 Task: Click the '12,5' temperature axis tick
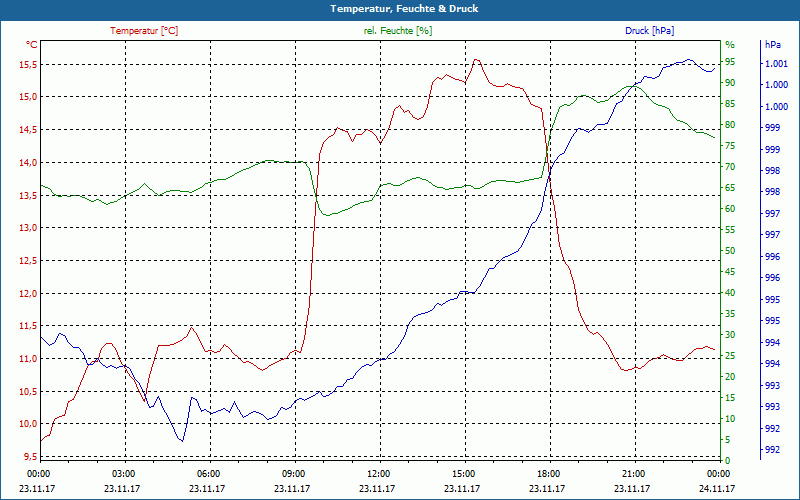tap(28, 261)
